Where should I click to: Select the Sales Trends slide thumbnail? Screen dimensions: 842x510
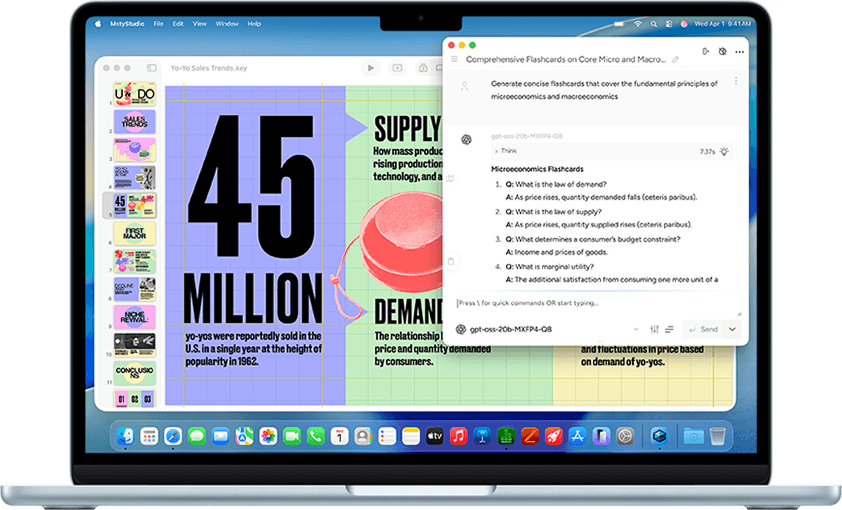tap(134, 122)
